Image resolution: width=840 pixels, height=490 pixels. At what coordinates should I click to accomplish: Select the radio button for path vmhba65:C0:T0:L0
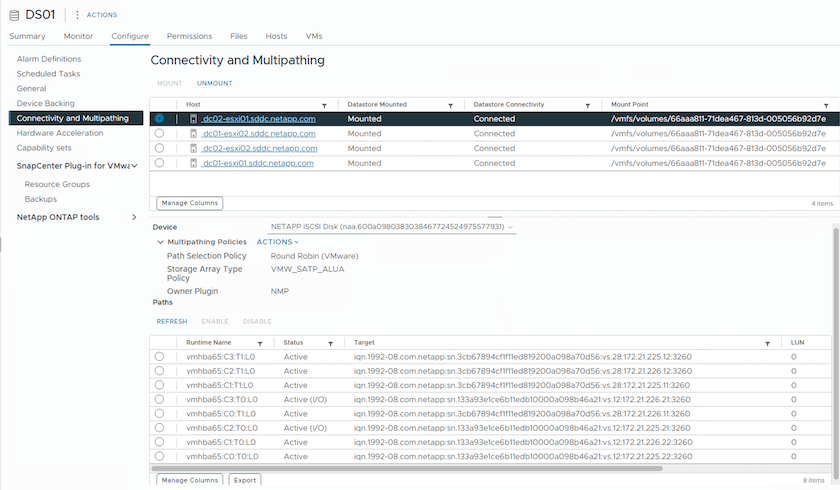click(160, 455)
